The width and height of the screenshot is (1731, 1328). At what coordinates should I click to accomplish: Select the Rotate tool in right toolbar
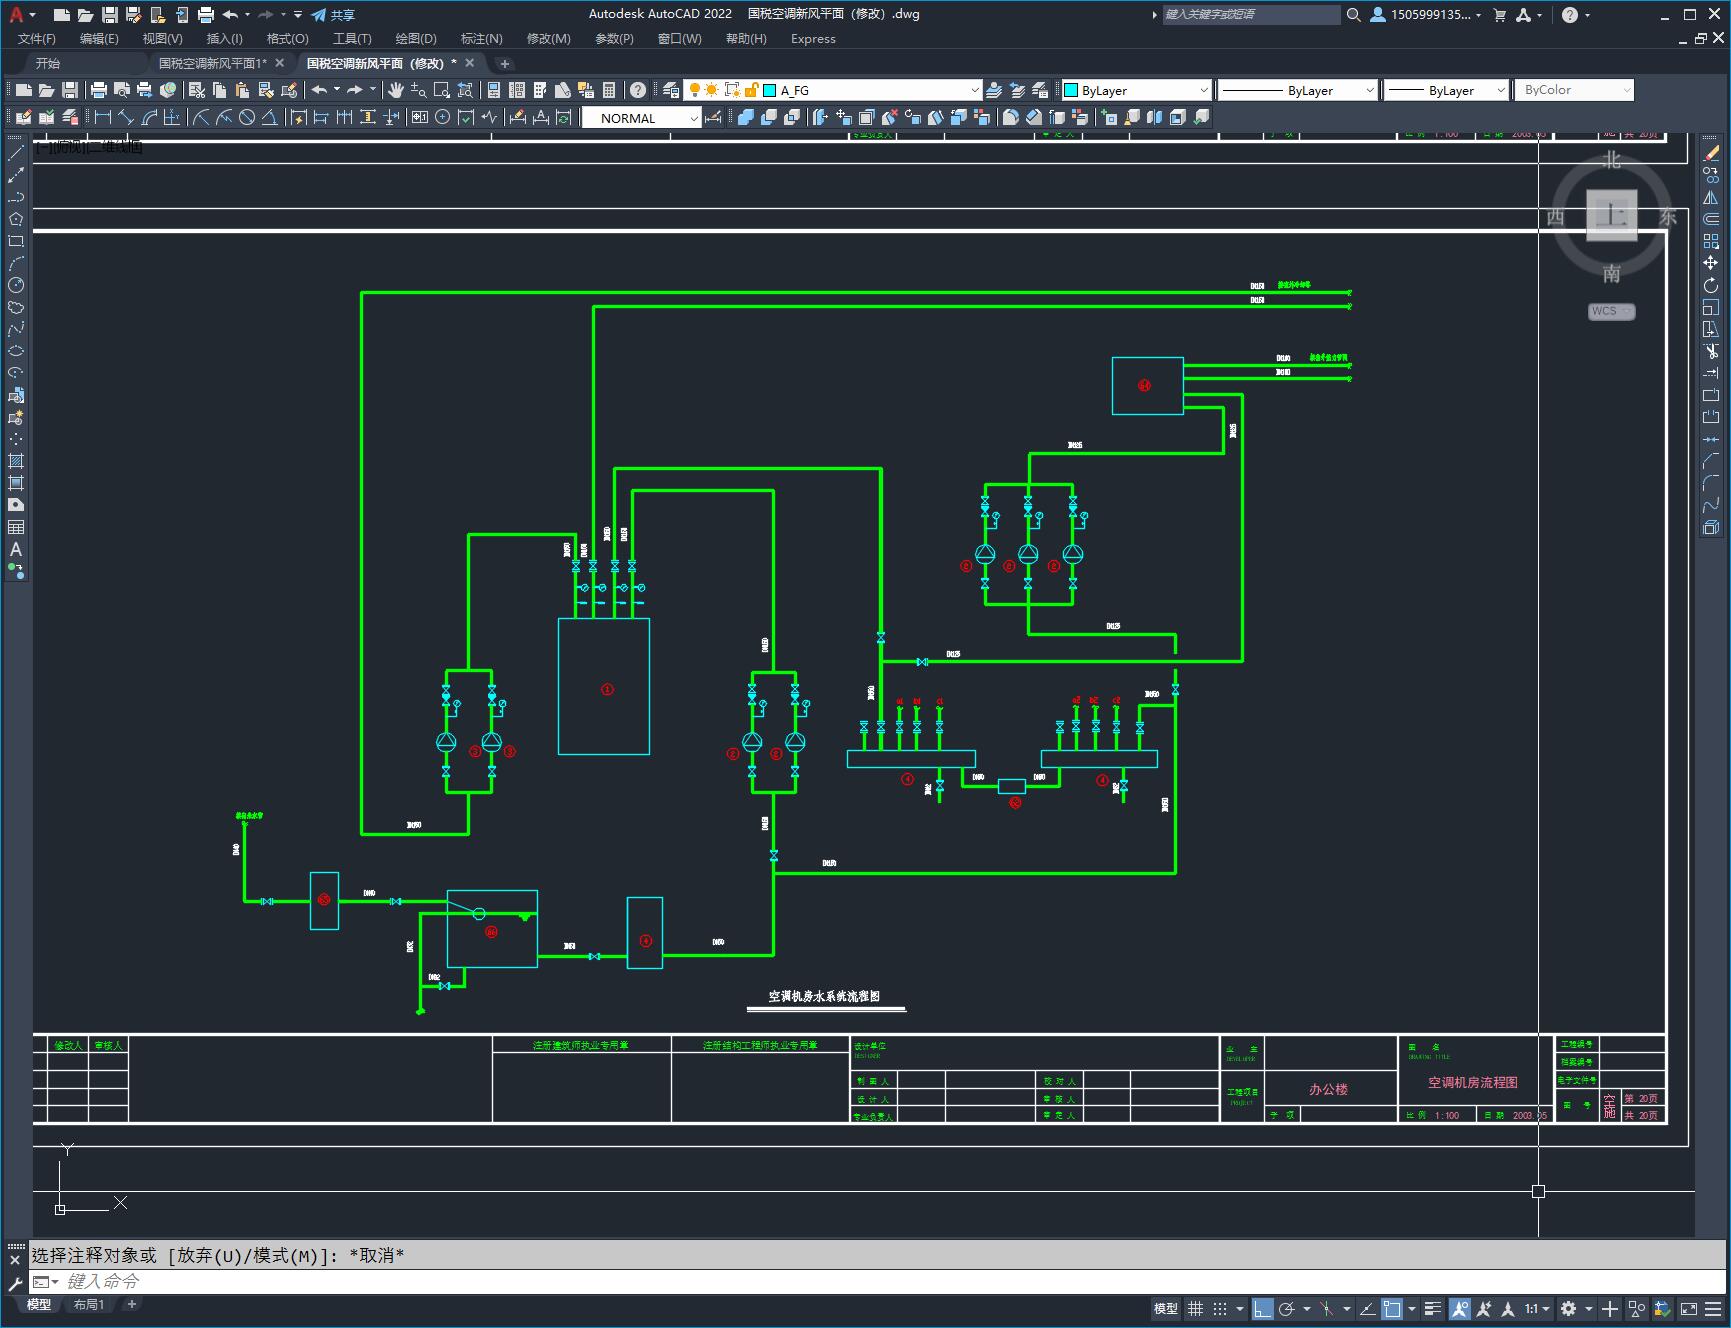(x=1711, y=285)
